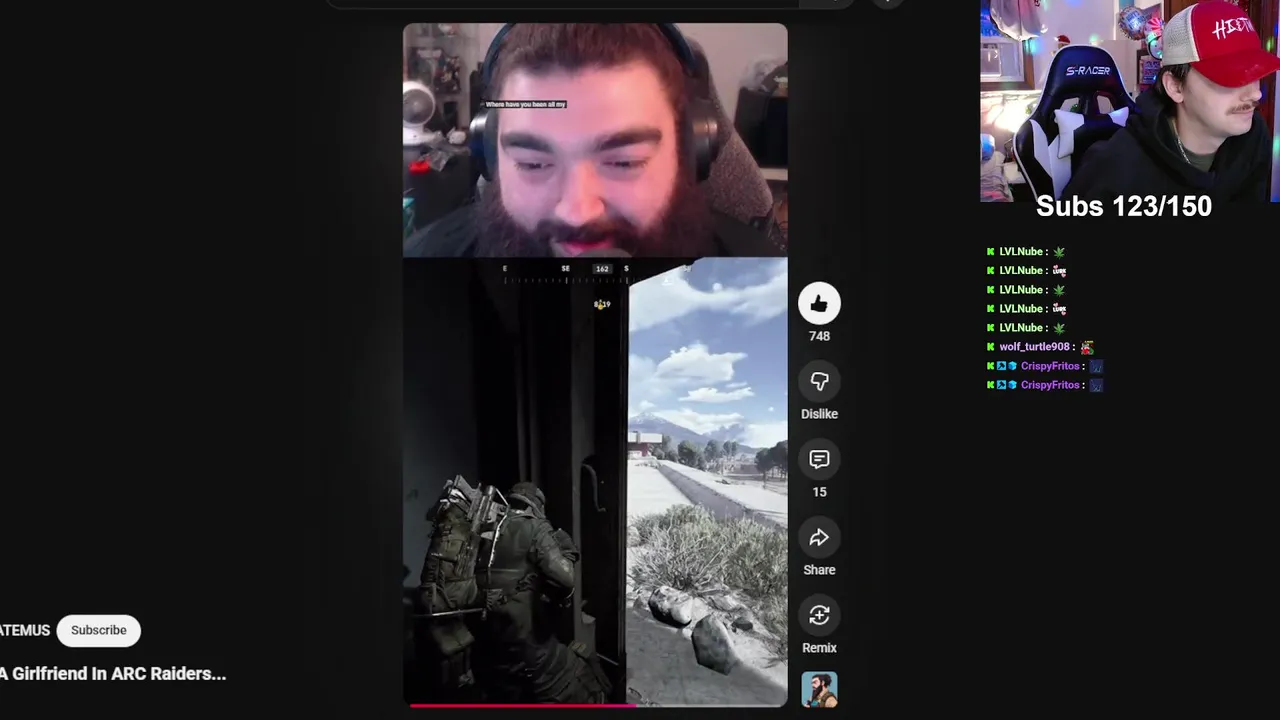
Task: Open title 'A Girlfriend In ARC Raiders...'
Action: click(113, 674)
